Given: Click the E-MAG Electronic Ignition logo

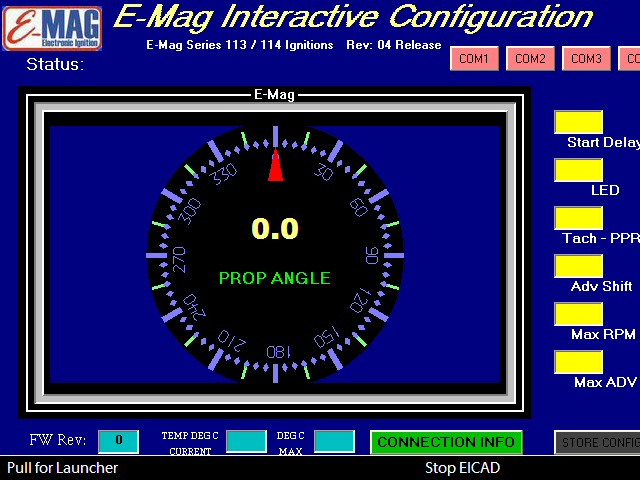Looking at the screenshot, I should (52, 29).
